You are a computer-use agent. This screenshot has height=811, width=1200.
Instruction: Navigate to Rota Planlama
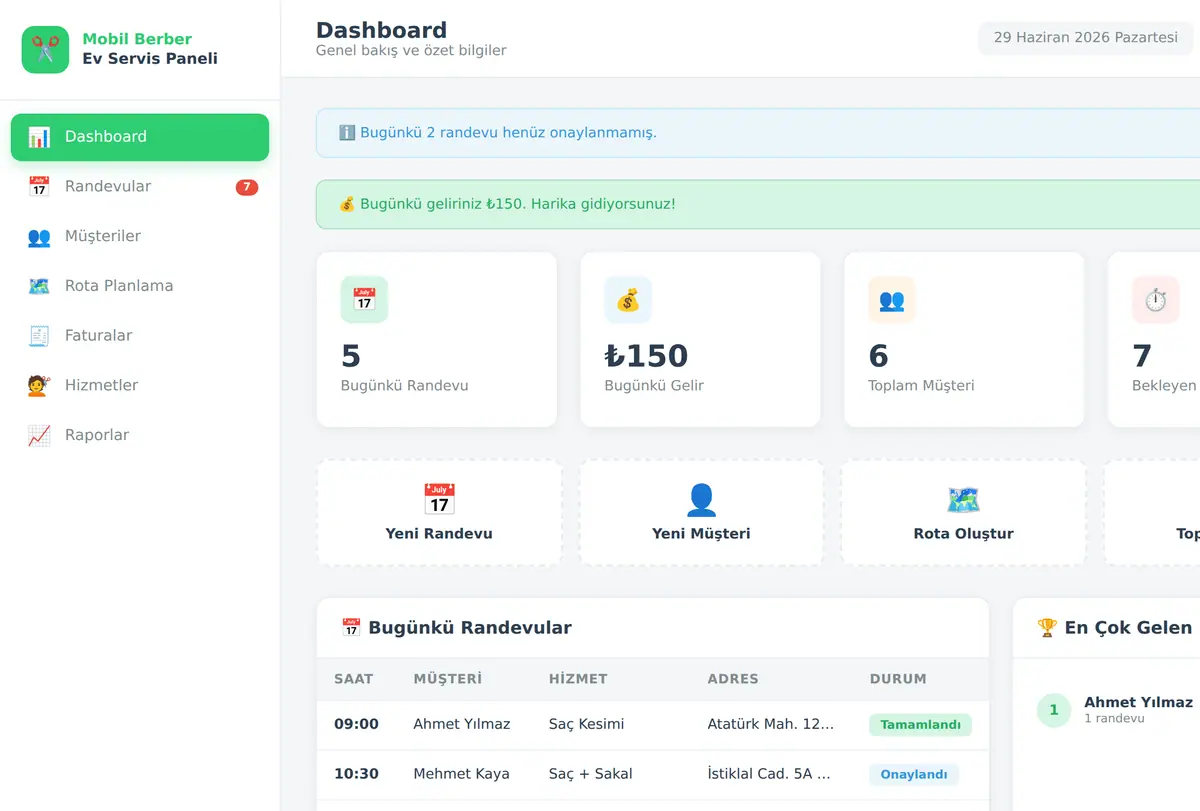[140, 286]
